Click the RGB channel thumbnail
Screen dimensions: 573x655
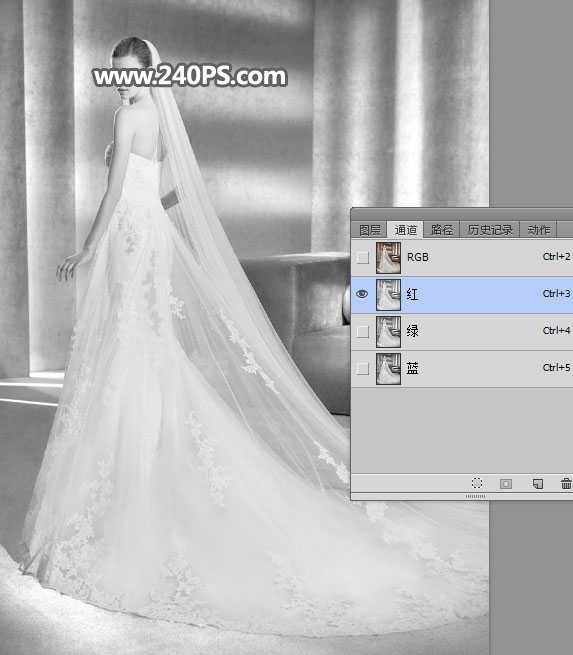coord(388,258)
